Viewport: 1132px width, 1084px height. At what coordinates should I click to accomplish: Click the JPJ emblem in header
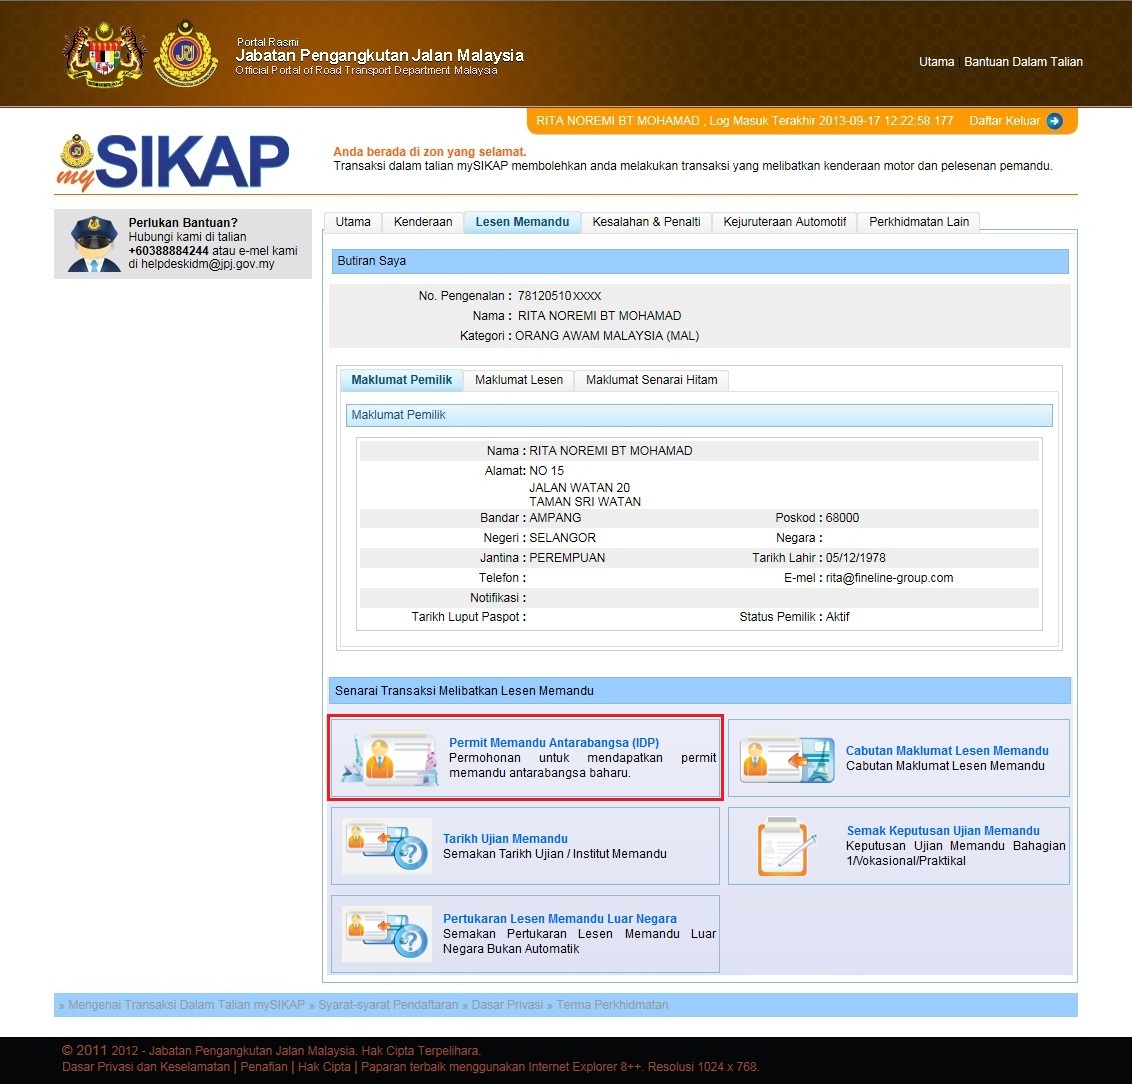tap(186, 54)
